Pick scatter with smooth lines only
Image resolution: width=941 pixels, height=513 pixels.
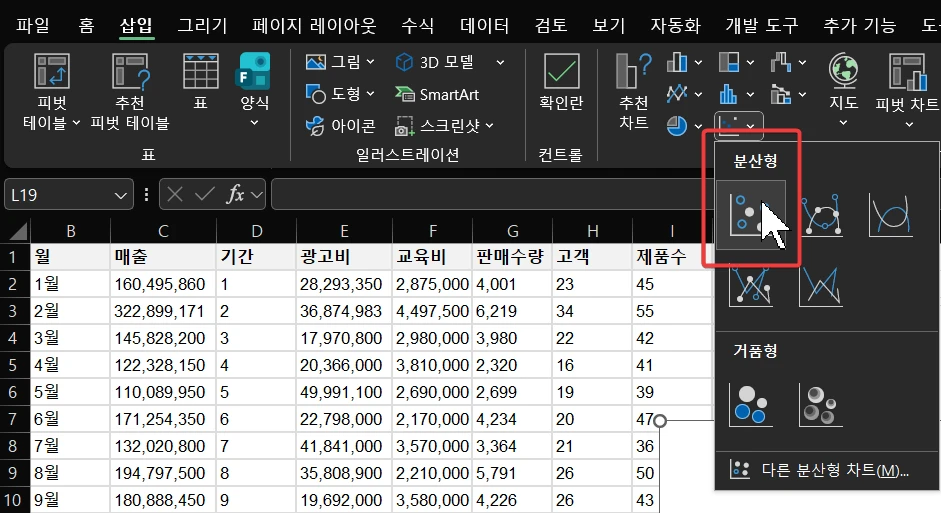tap(890, 215)
